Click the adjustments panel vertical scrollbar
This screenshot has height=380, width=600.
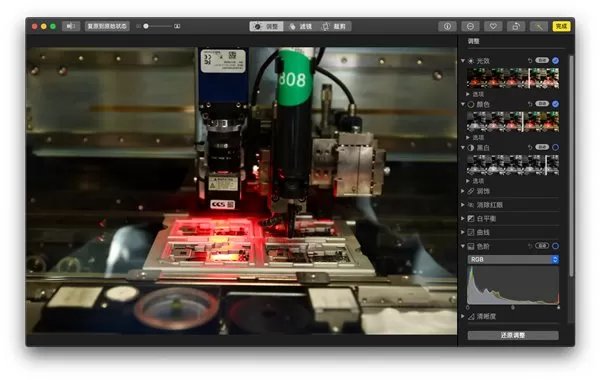point(571,166)
